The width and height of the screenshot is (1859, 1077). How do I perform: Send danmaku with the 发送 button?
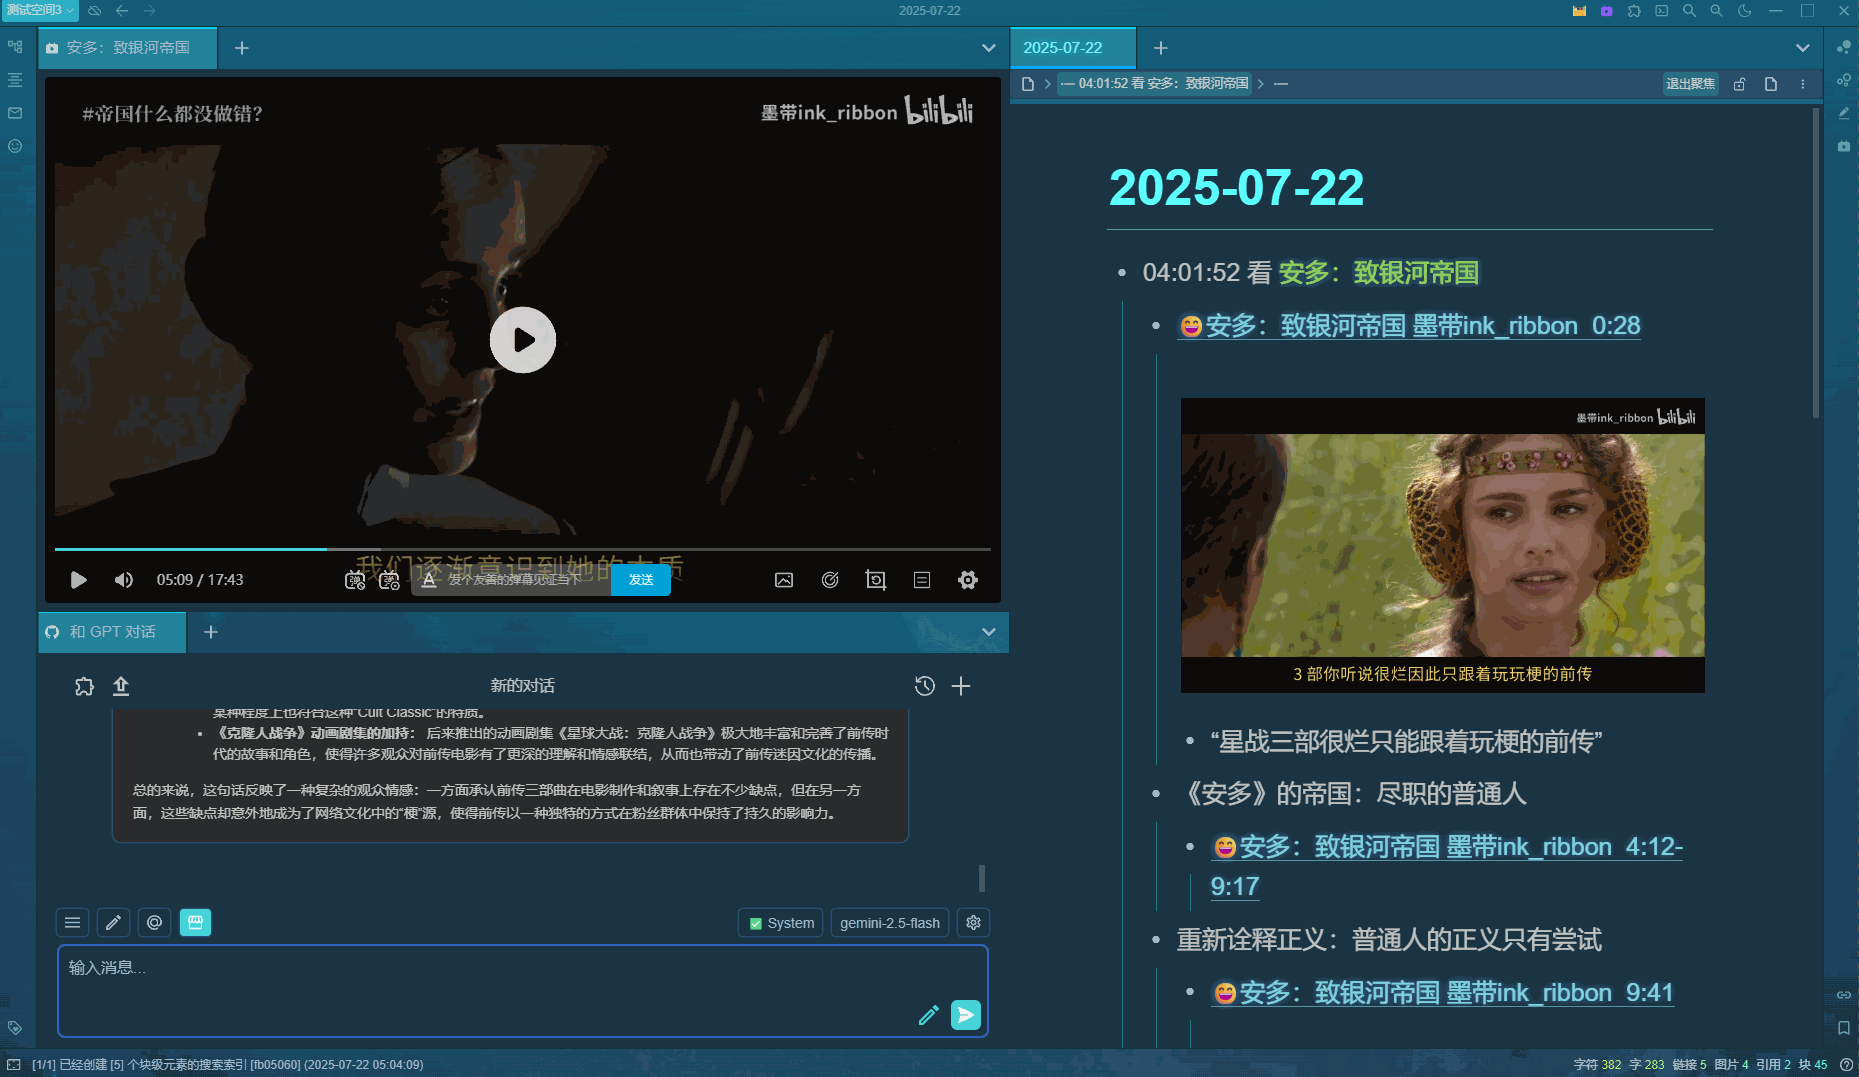click(x=641, y=580)
